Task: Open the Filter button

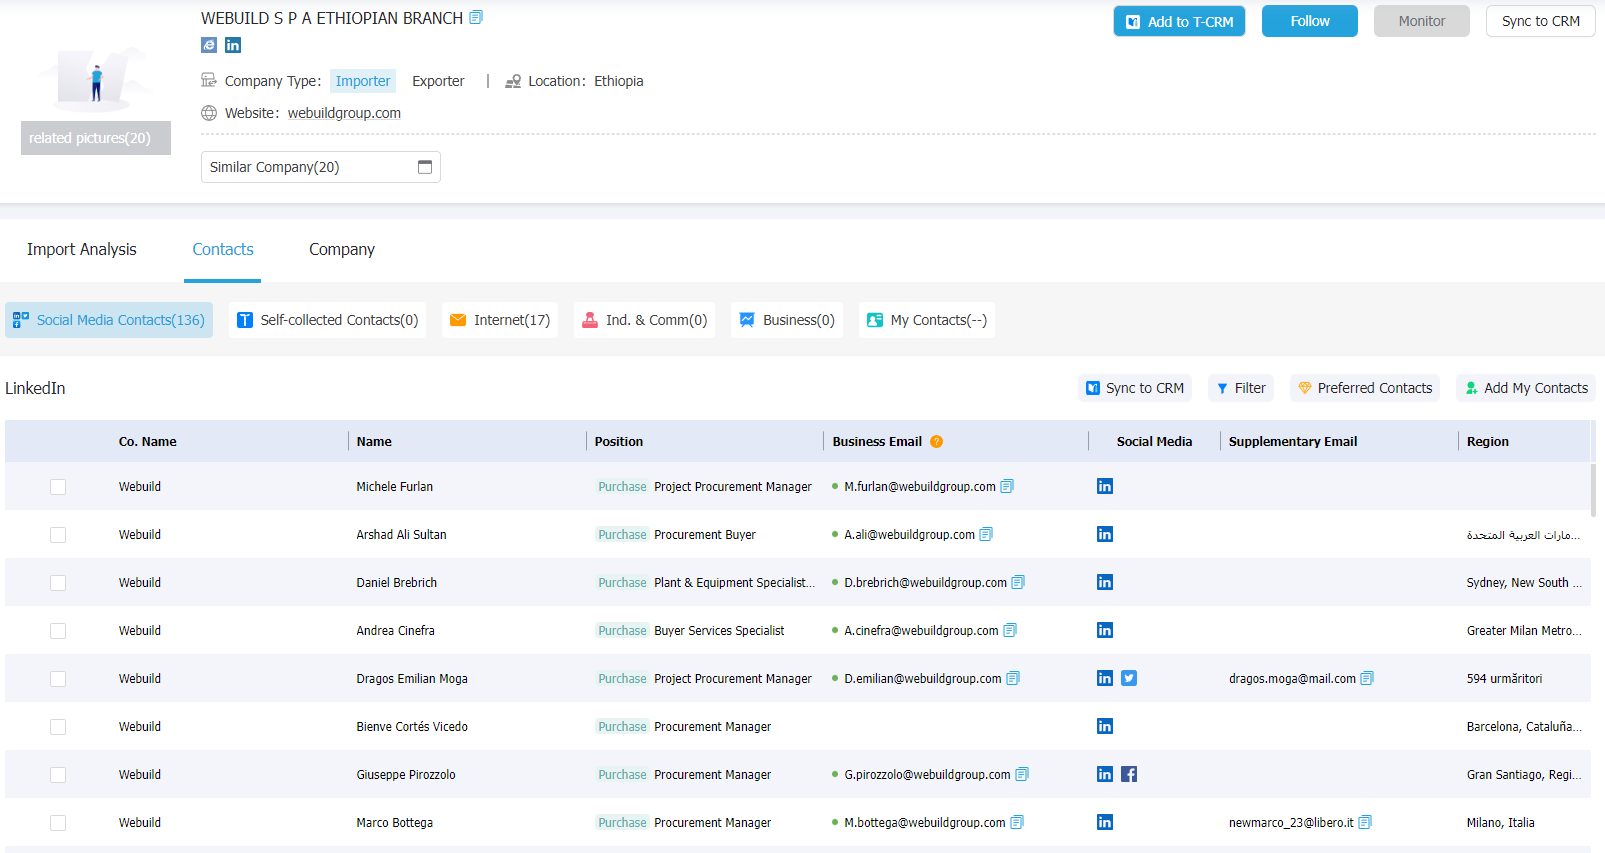Action: click(x=1241, y=388)
